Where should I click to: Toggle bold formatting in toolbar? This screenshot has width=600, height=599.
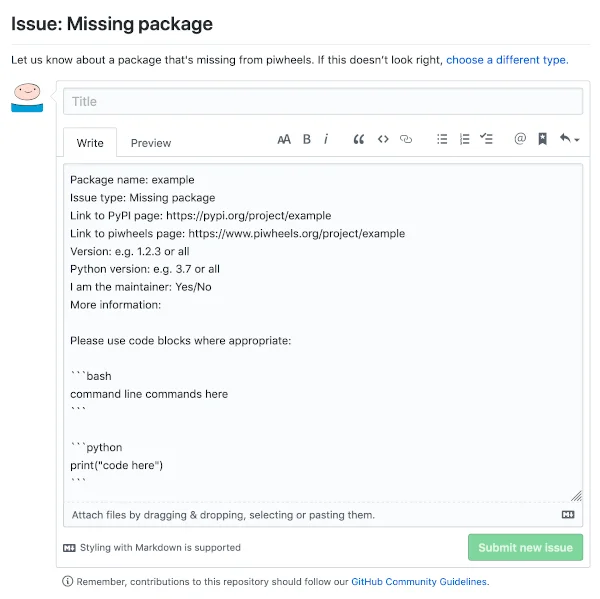307,139
